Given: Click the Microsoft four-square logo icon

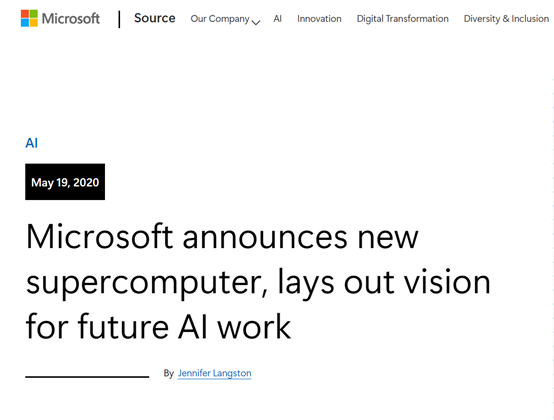Looking at the screenshot, I should (29, 18).
